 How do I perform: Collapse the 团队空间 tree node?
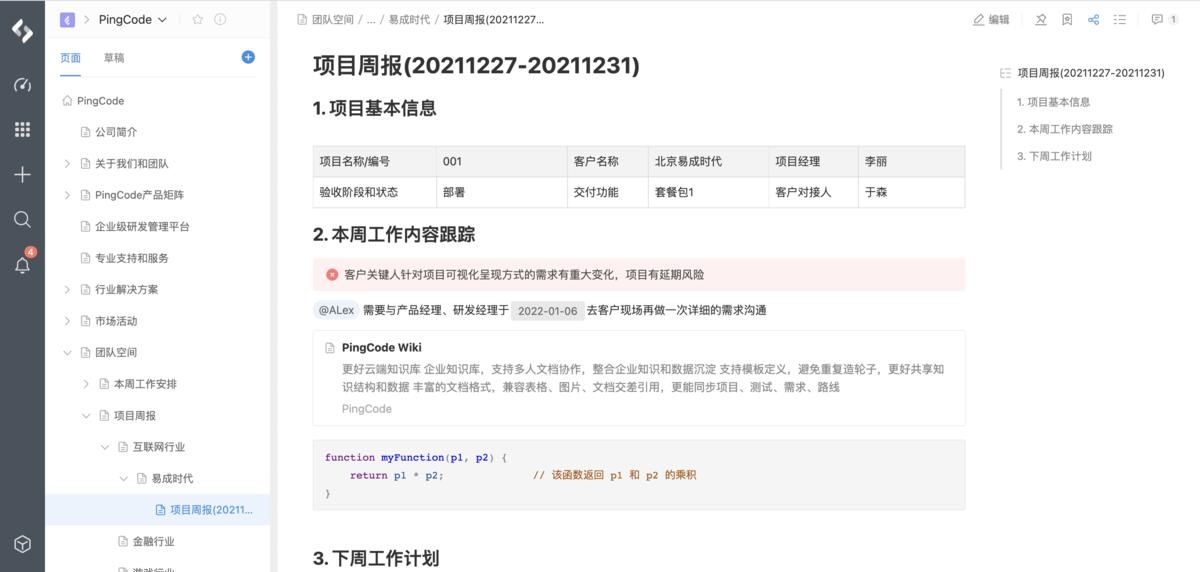coord(67,352)
